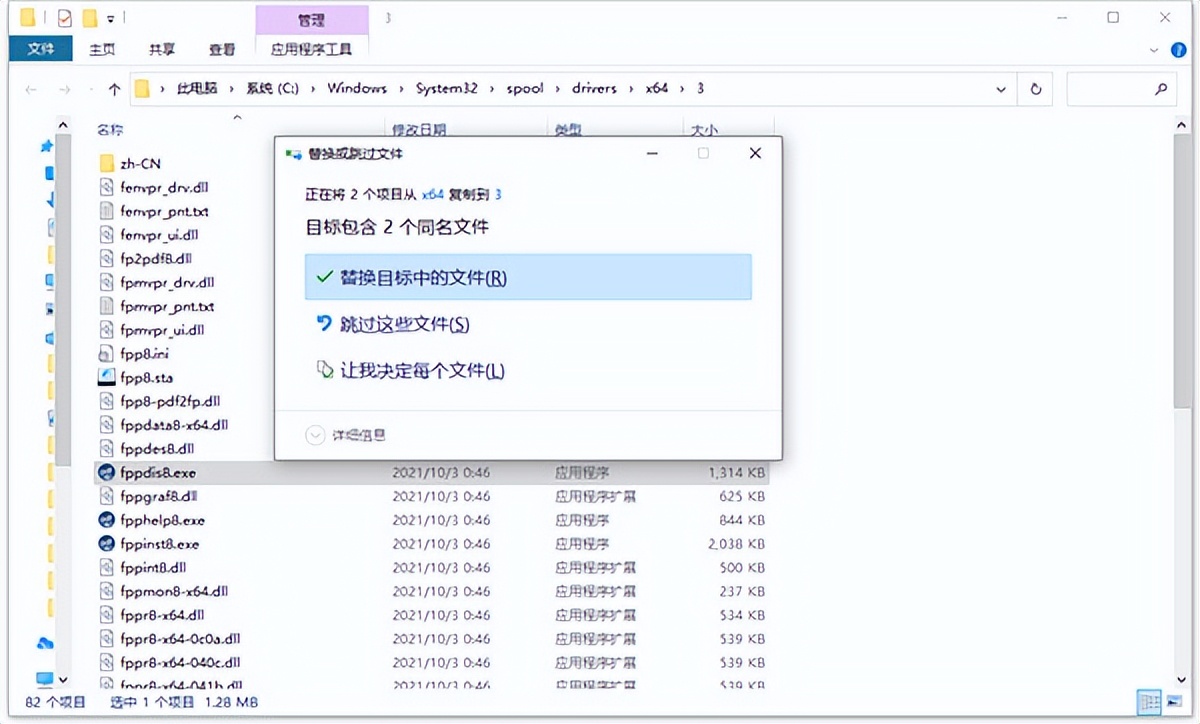Switch to the 查看 ribbon tab
1200x724 pixels.
click(x=222, y=47)
